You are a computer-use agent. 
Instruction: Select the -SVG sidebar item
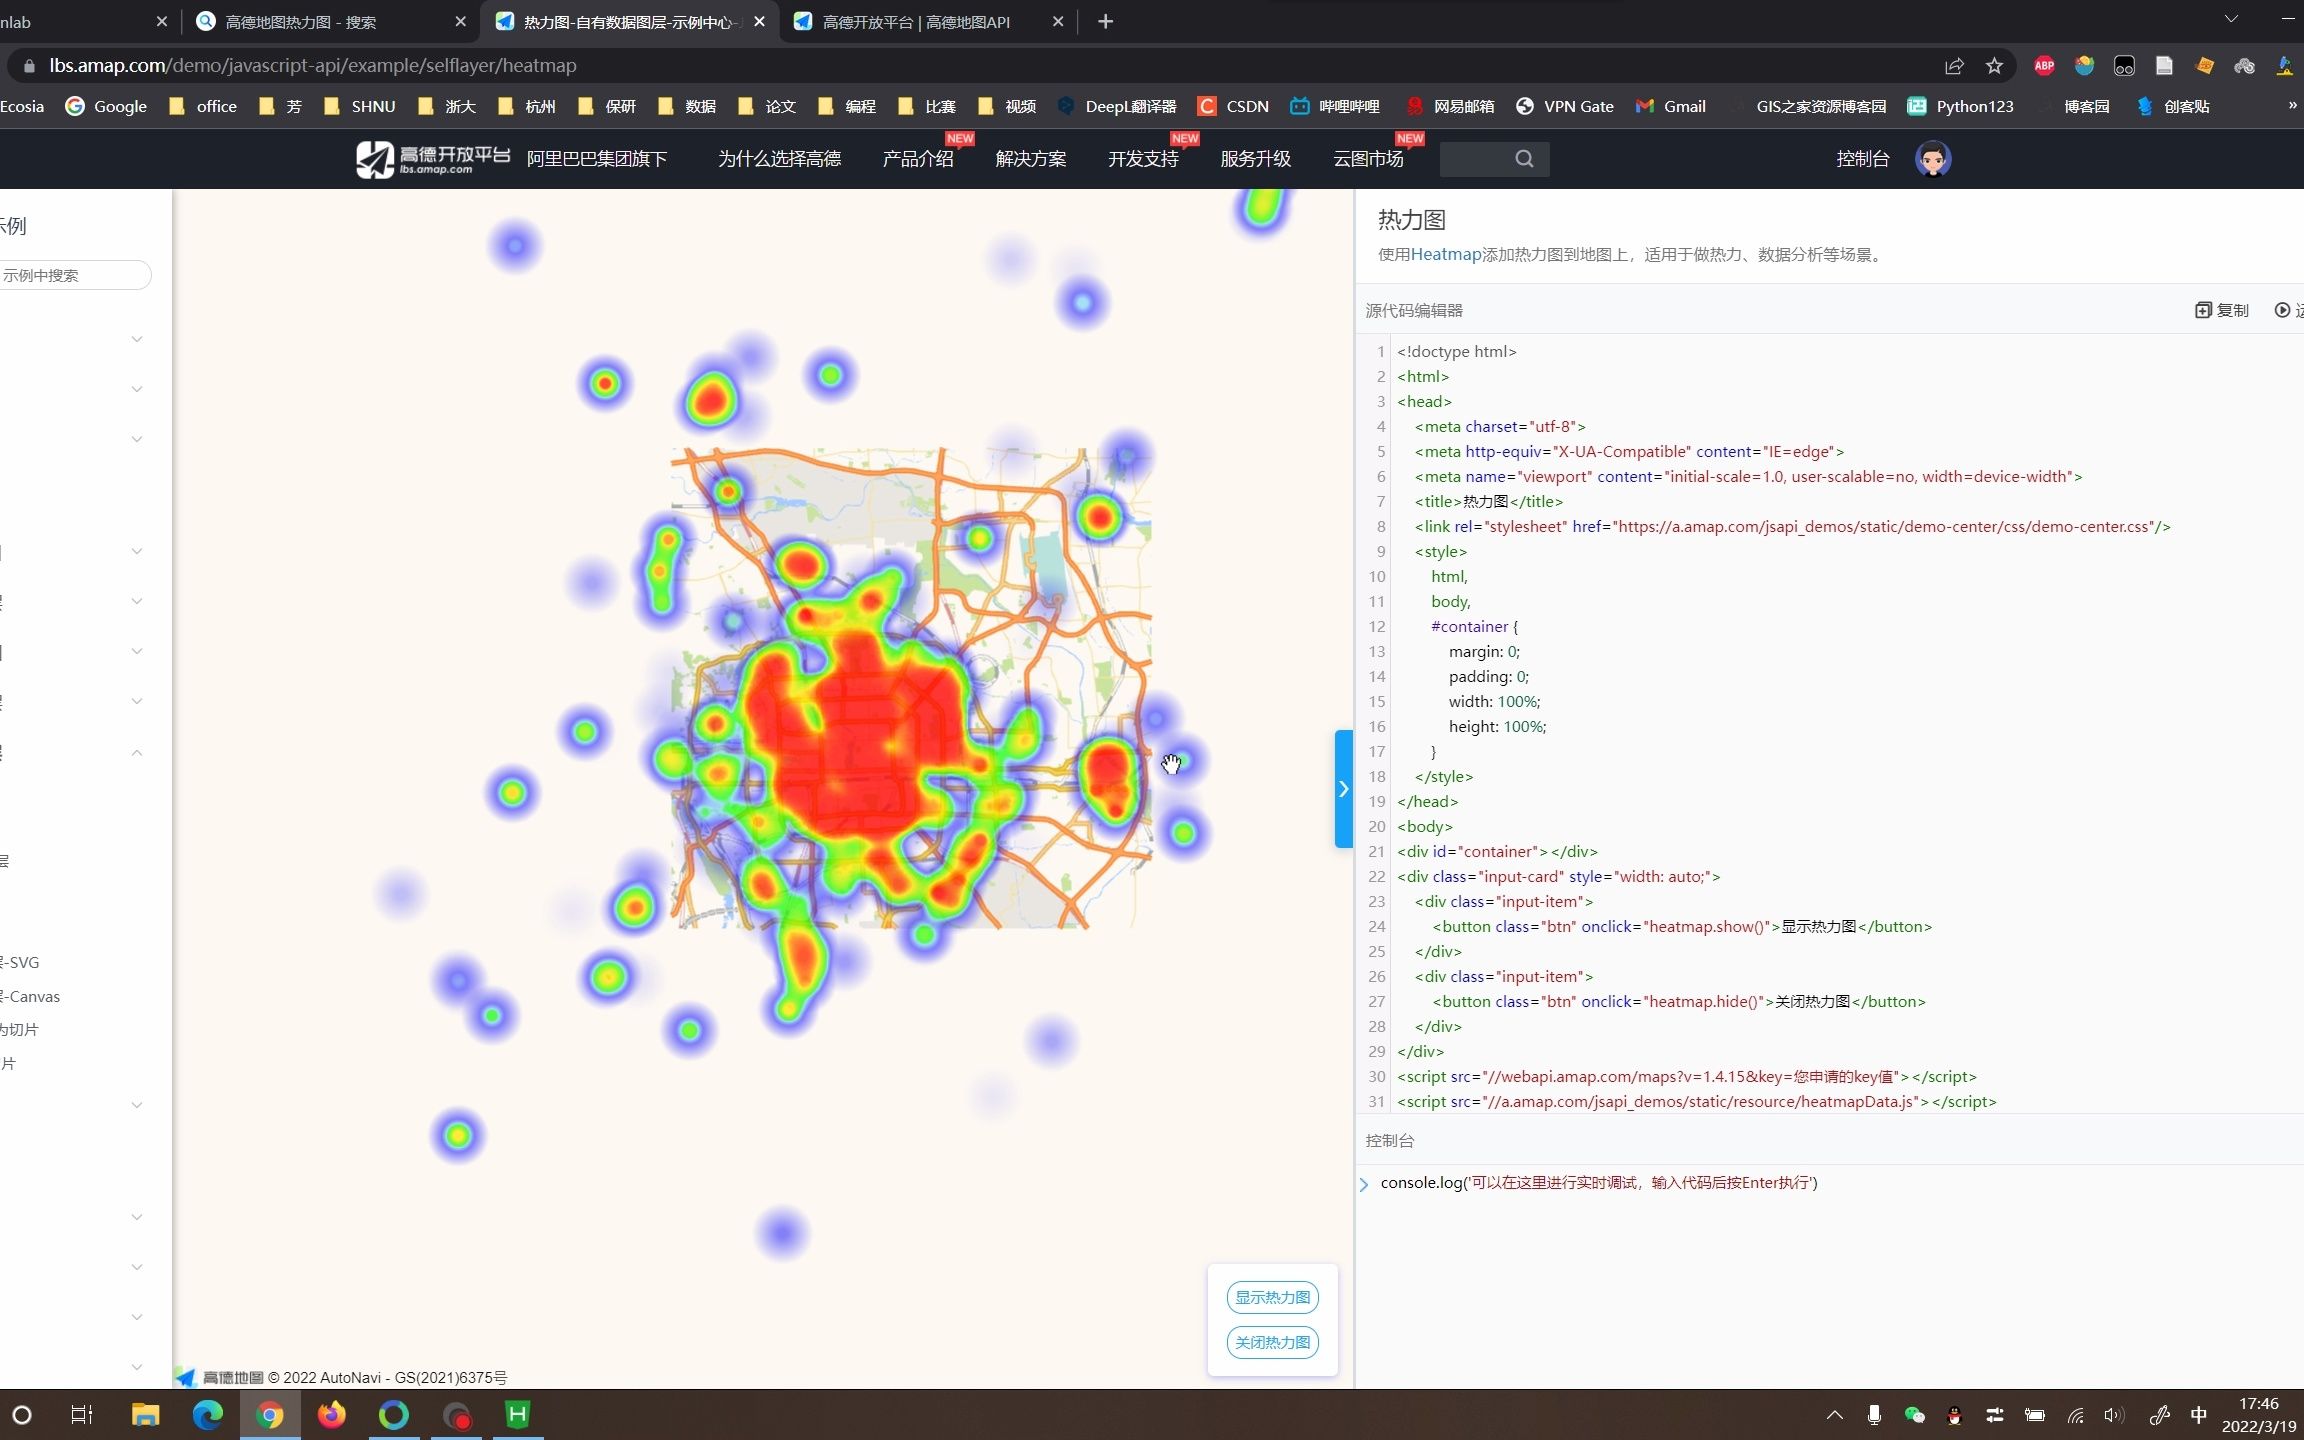(x=20, y=963)
